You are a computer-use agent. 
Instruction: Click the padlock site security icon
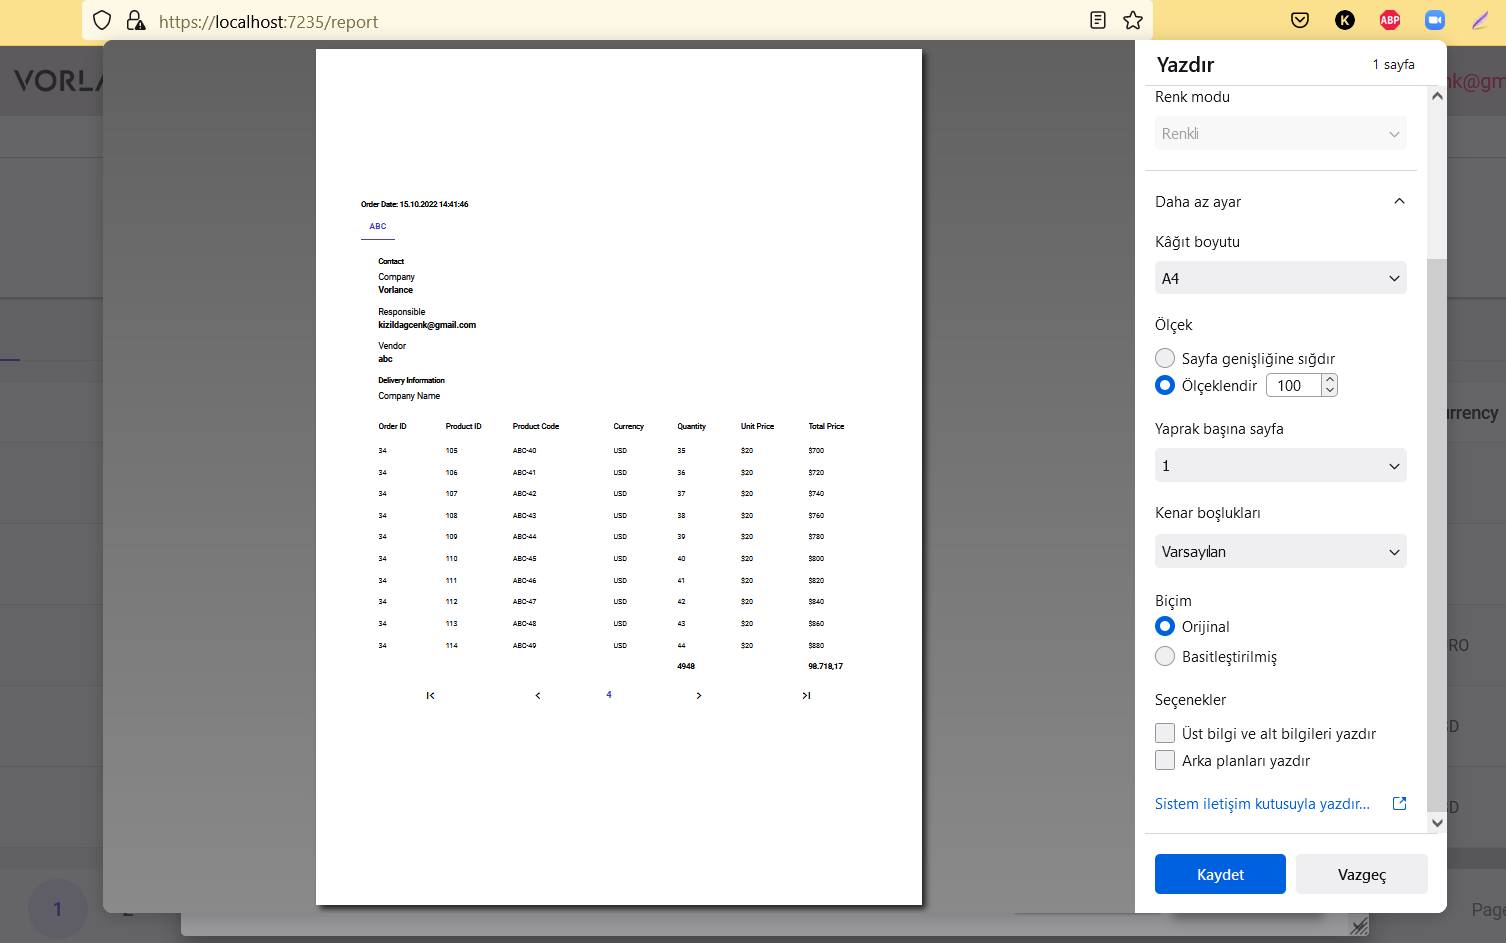pos(136,20)
